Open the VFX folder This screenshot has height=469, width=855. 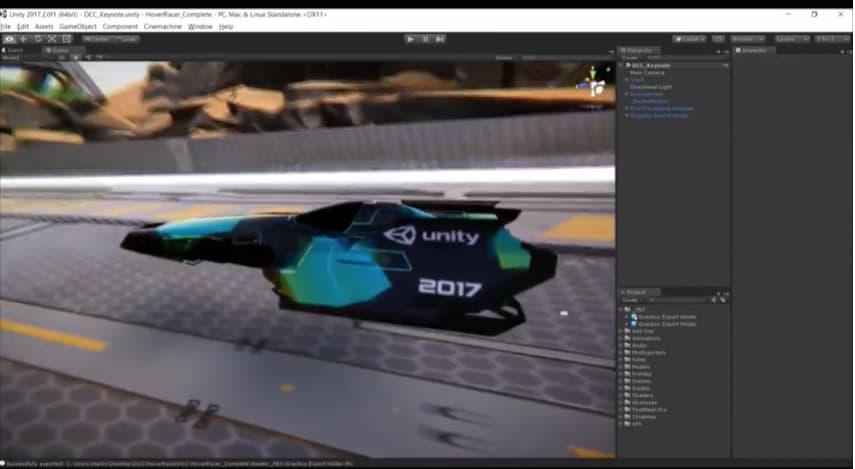634,423
